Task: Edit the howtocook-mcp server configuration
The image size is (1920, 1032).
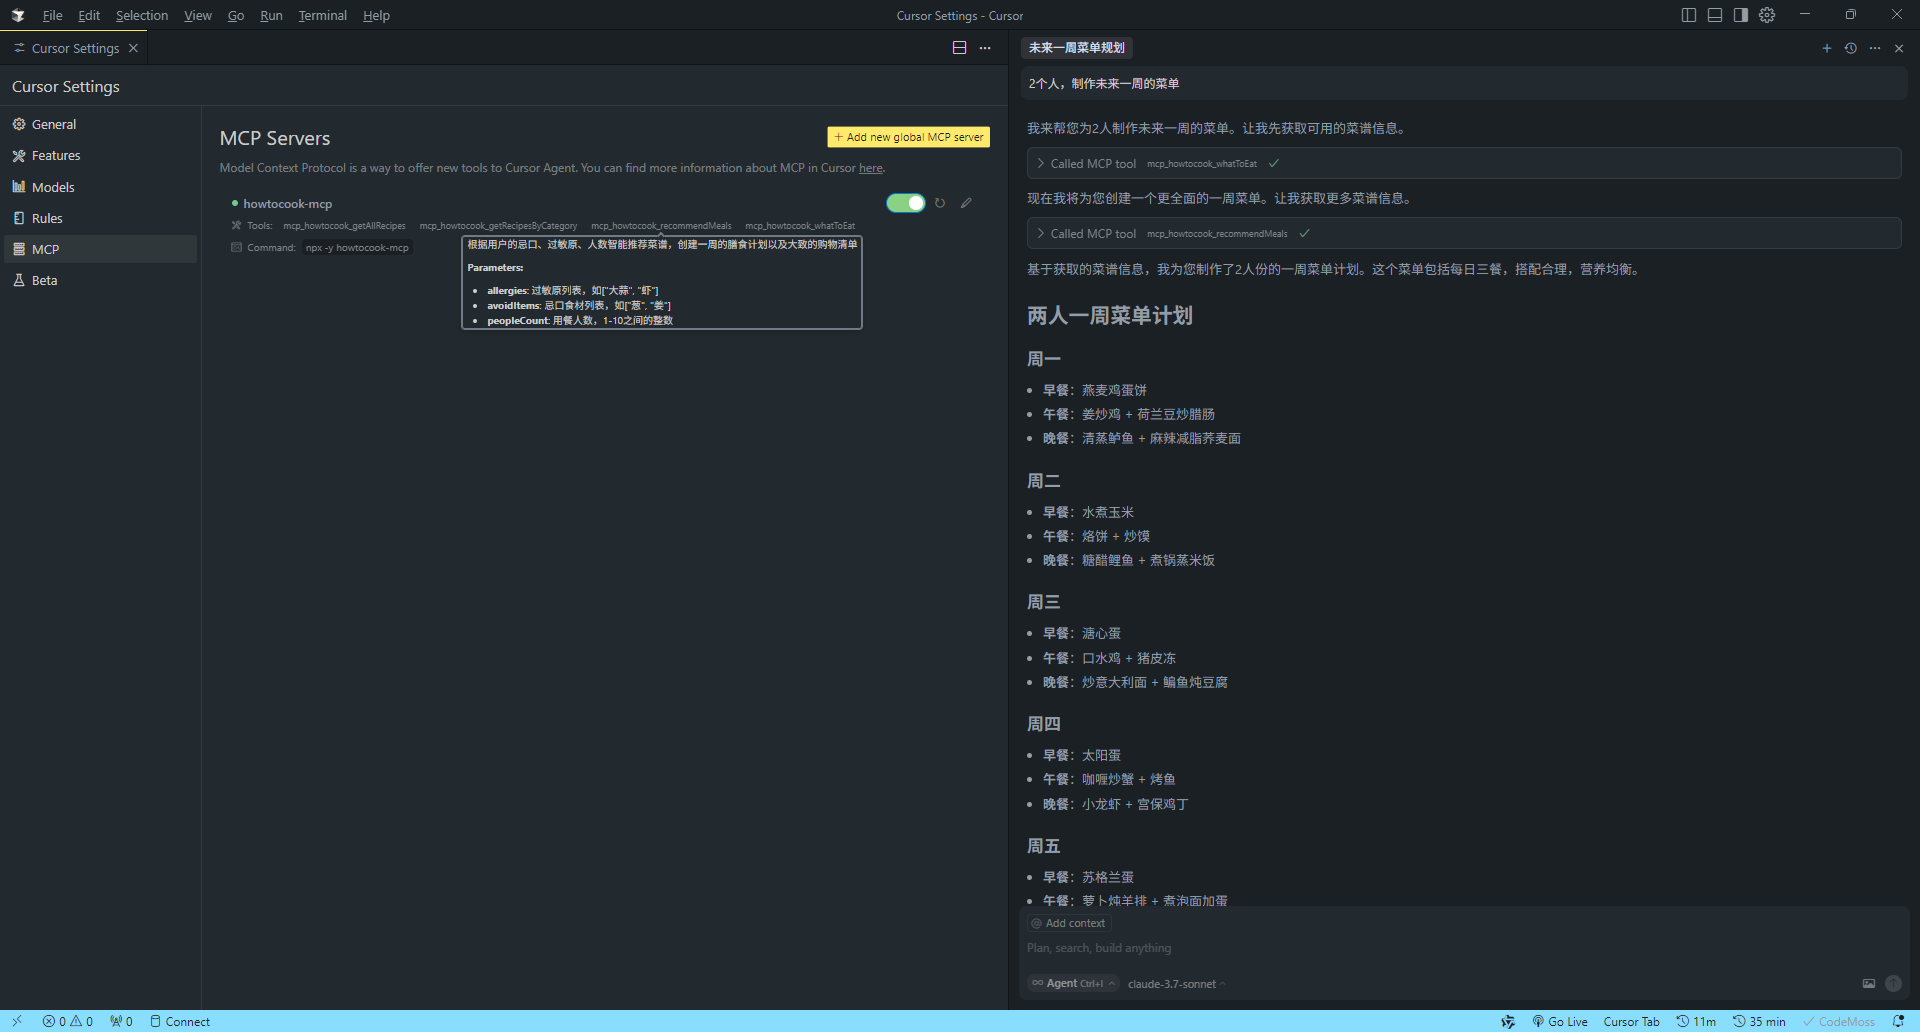Action: coord(966,203)
